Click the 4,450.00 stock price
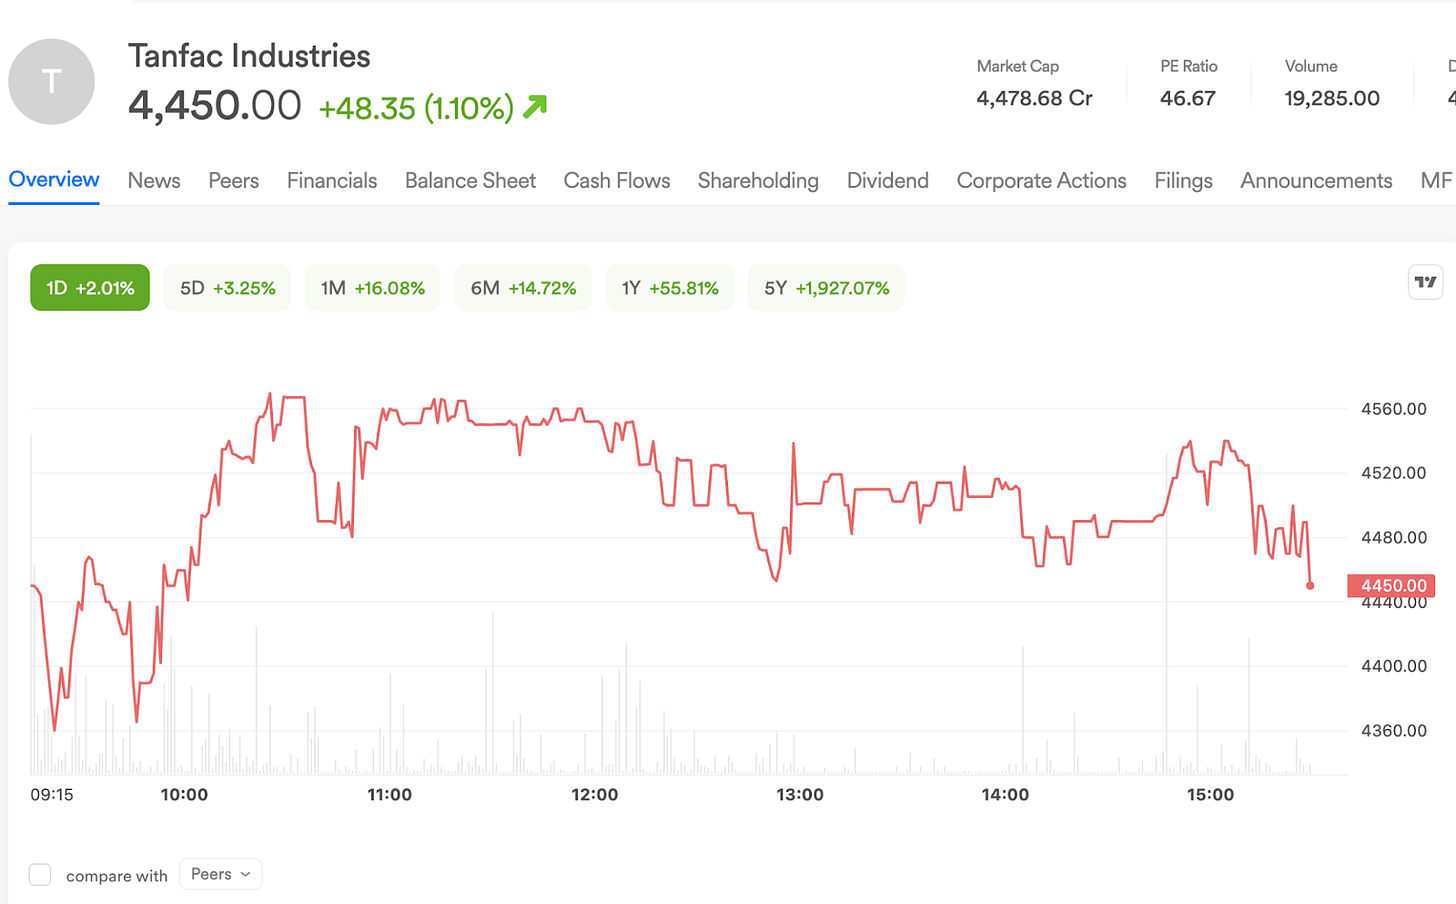The image size is (1456, 904). (x=214, y=105)
